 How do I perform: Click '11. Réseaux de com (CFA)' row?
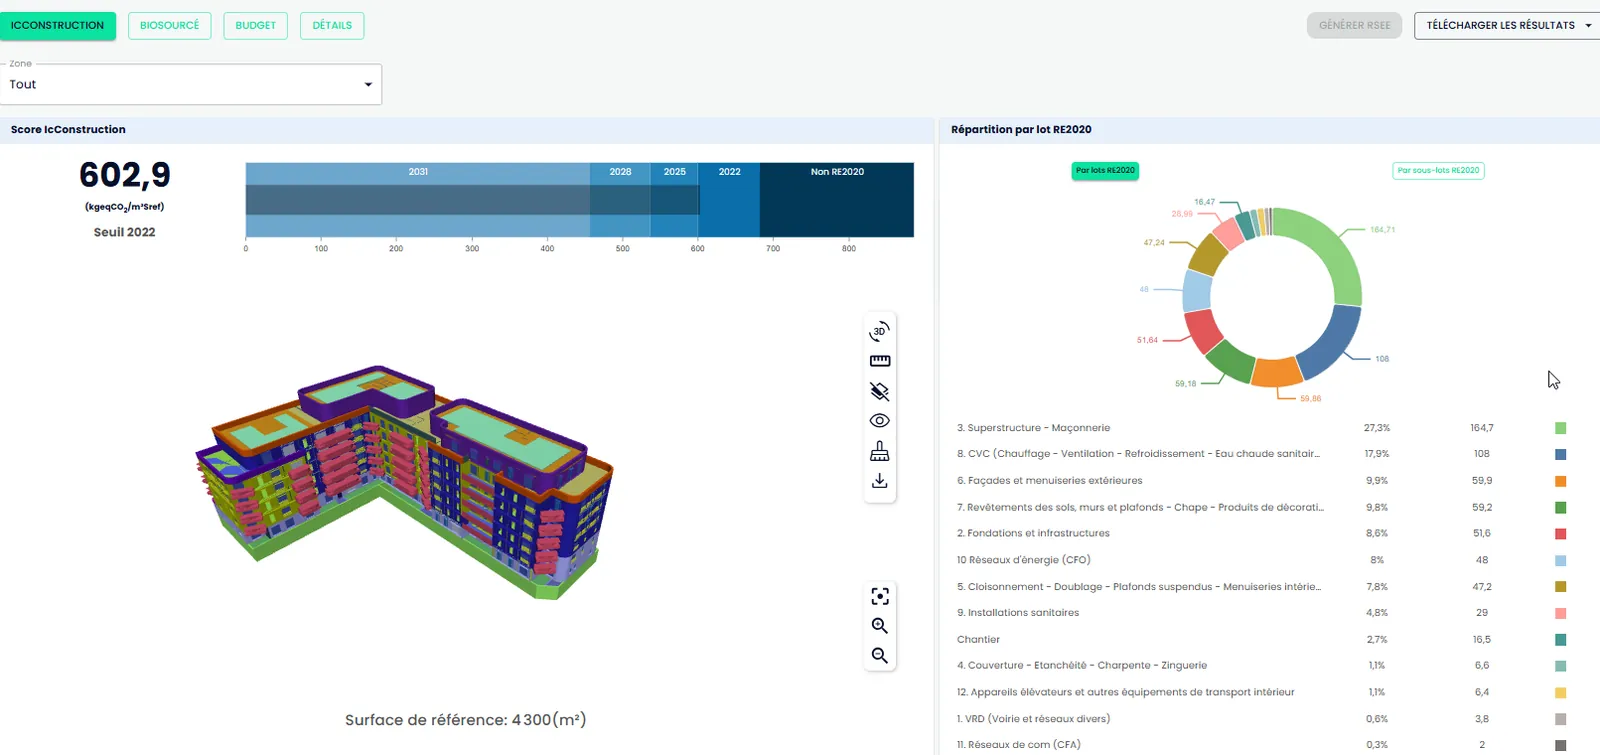tap(1260, 745)
